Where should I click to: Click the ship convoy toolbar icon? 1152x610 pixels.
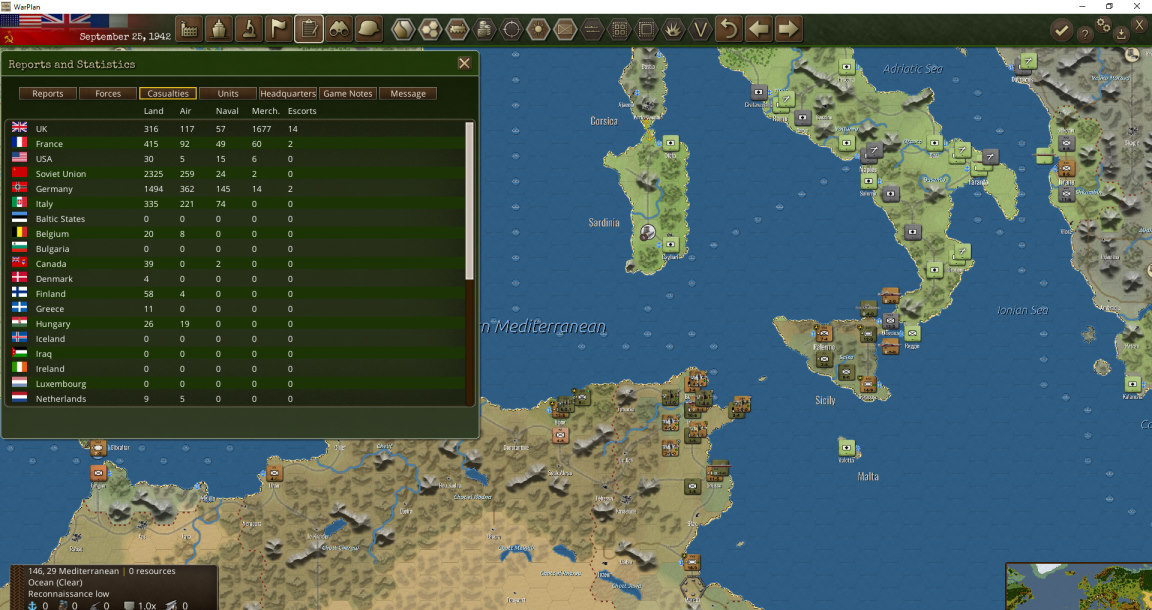220,29
